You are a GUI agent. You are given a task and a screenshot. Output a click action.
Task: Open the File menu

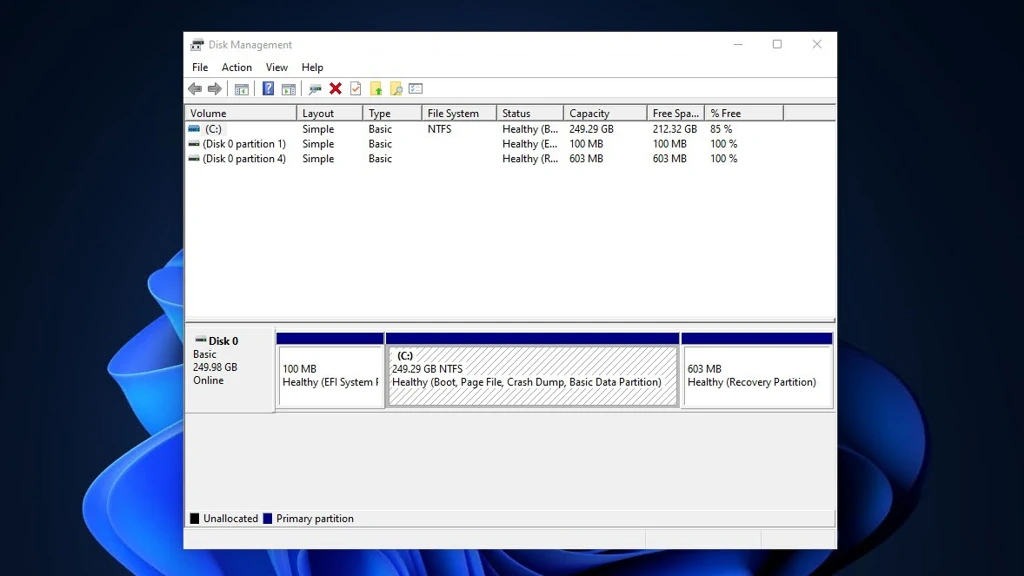[x=200, y=67]
